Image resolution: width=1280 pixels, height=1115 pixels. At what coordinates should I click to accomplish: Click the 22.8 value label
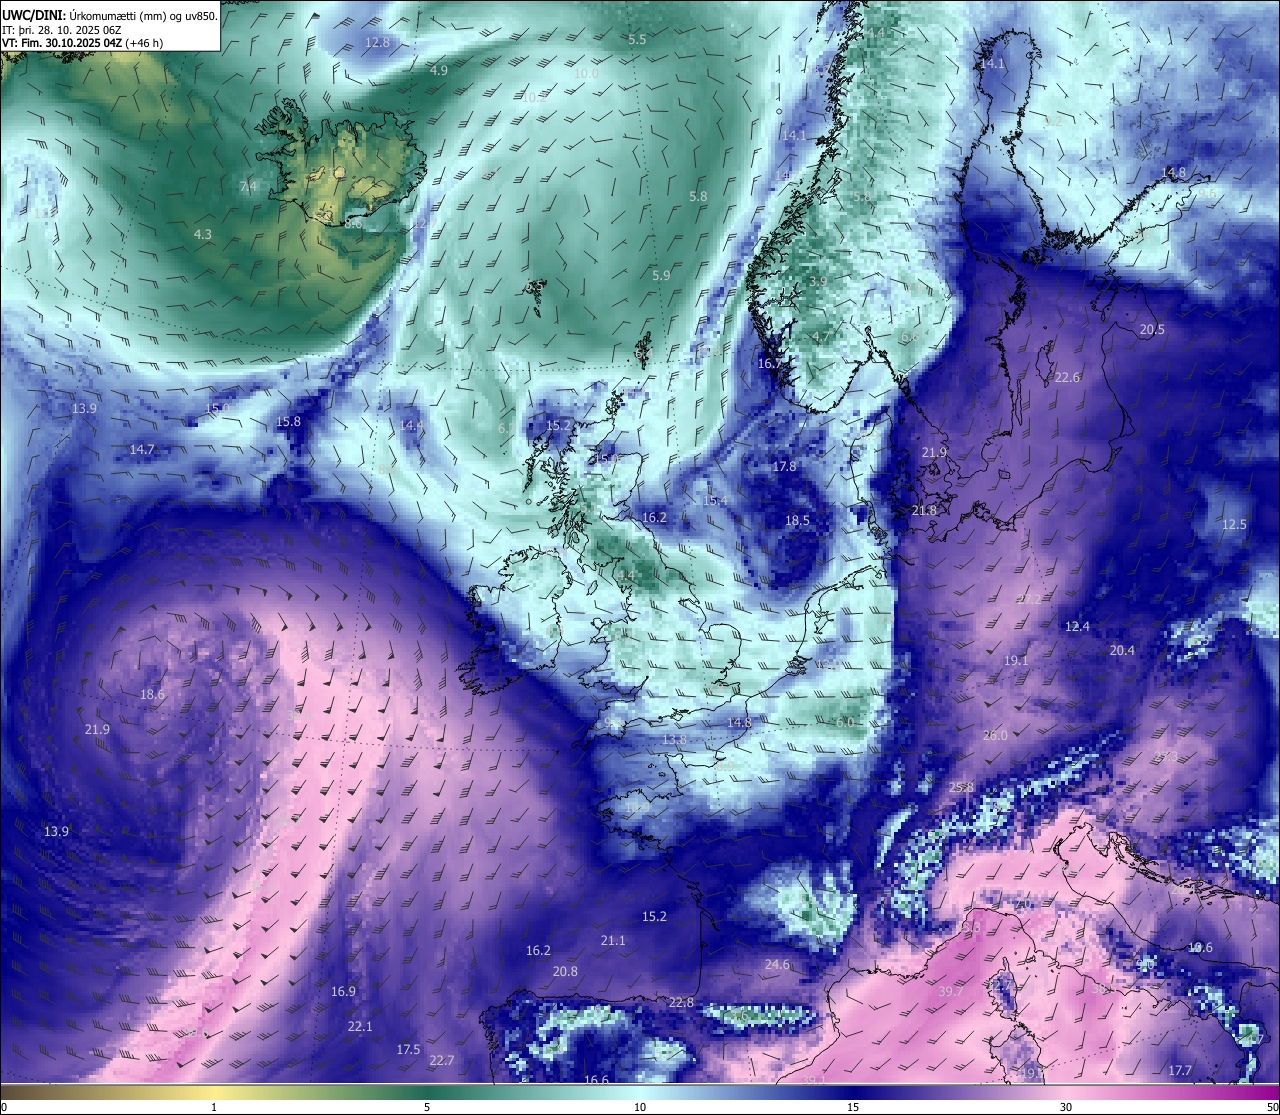(x=681, y=1003)
